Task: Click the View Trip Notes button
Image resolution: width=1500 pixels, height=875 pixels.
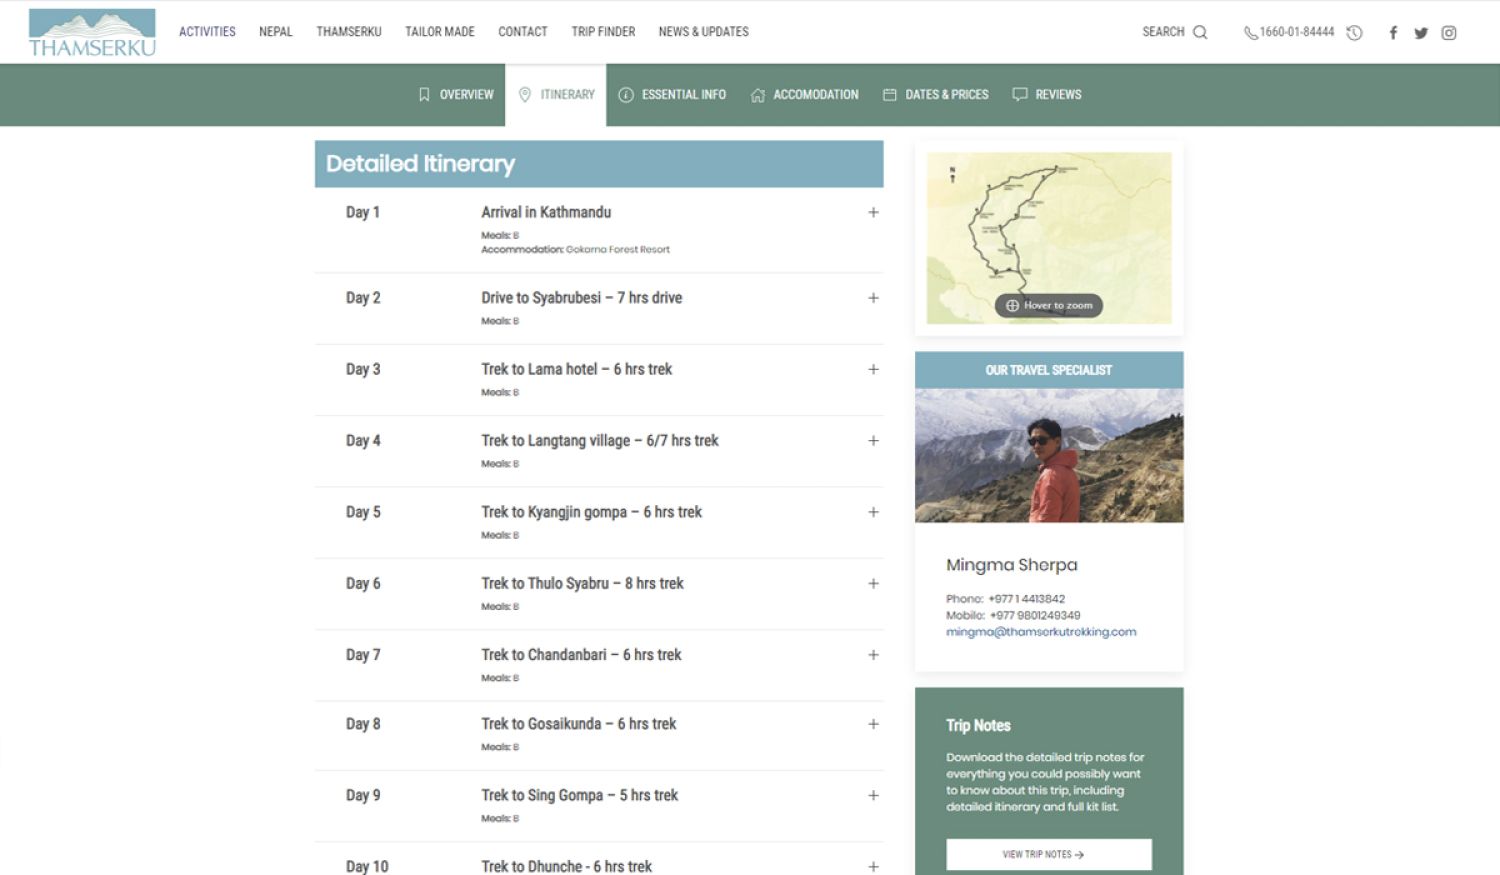Action: pos(1048,854)
